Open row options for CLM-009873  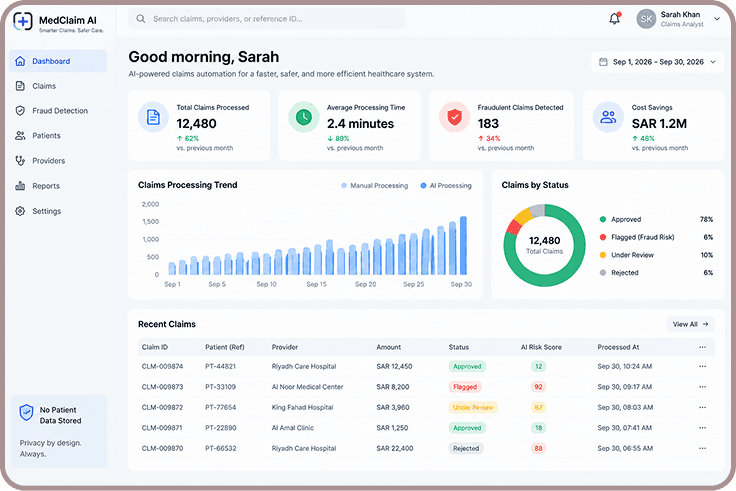(702, 387)
